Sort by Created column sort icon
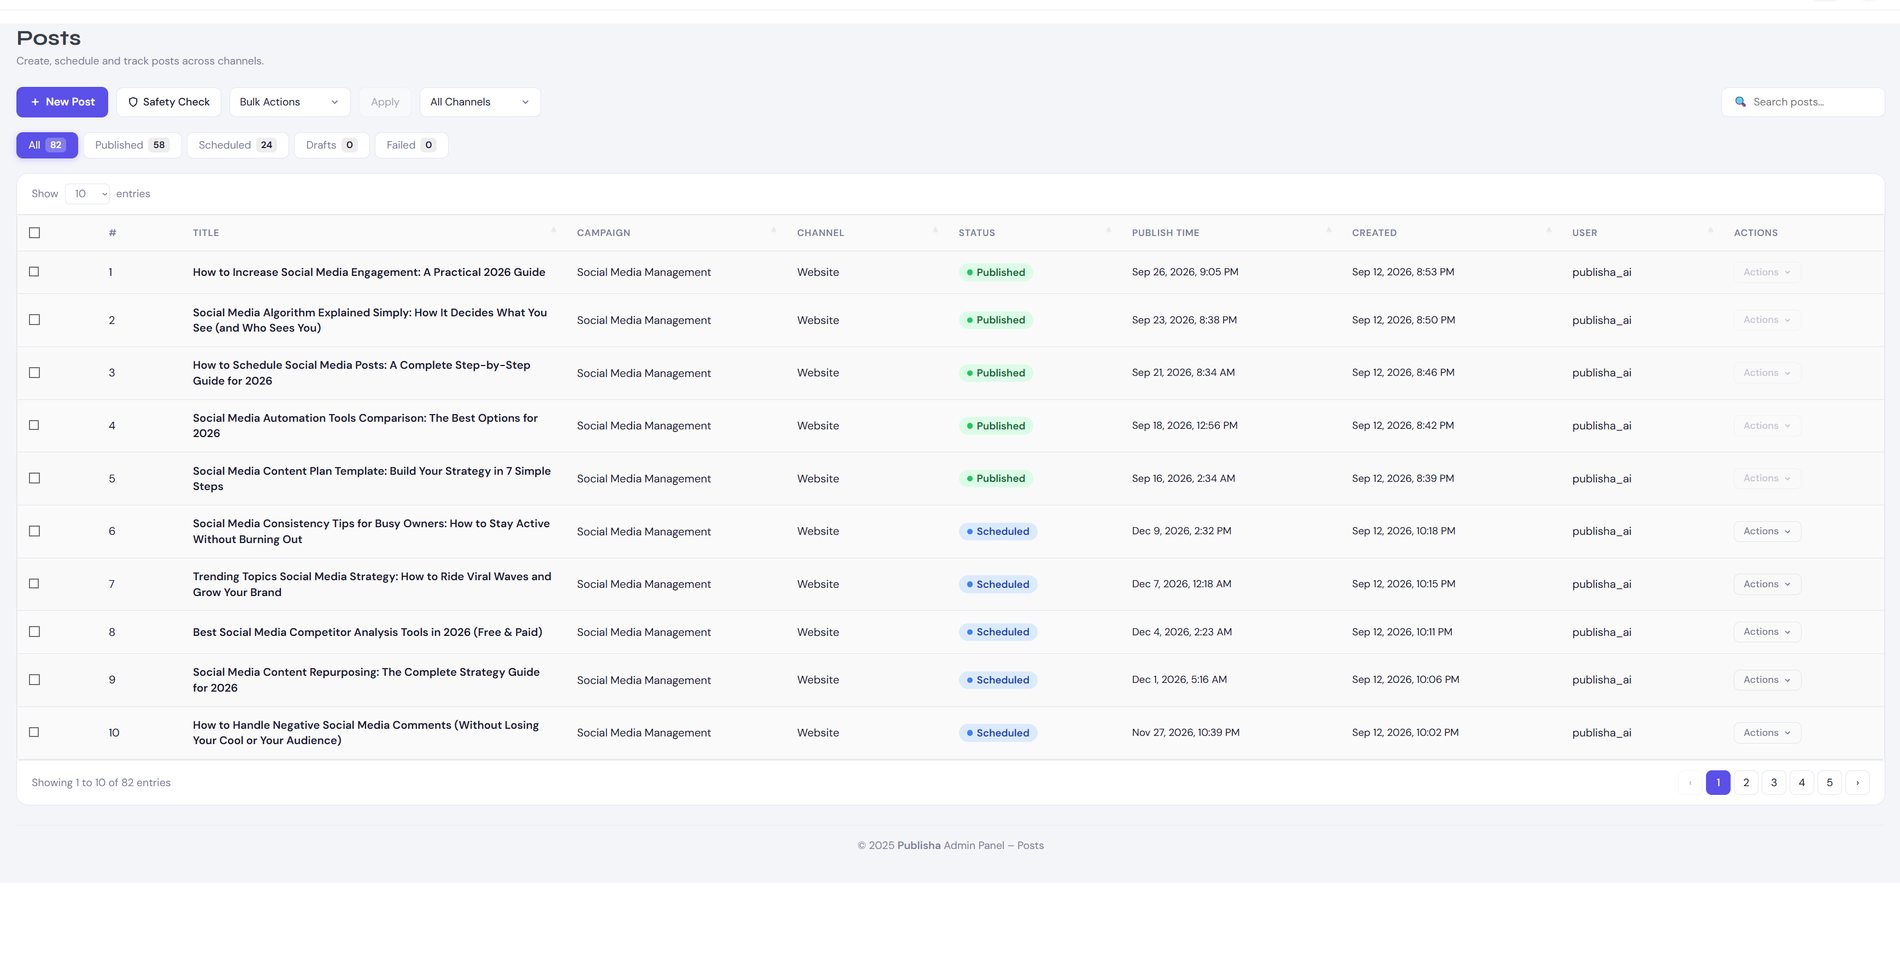 (x=1548, y=232)
